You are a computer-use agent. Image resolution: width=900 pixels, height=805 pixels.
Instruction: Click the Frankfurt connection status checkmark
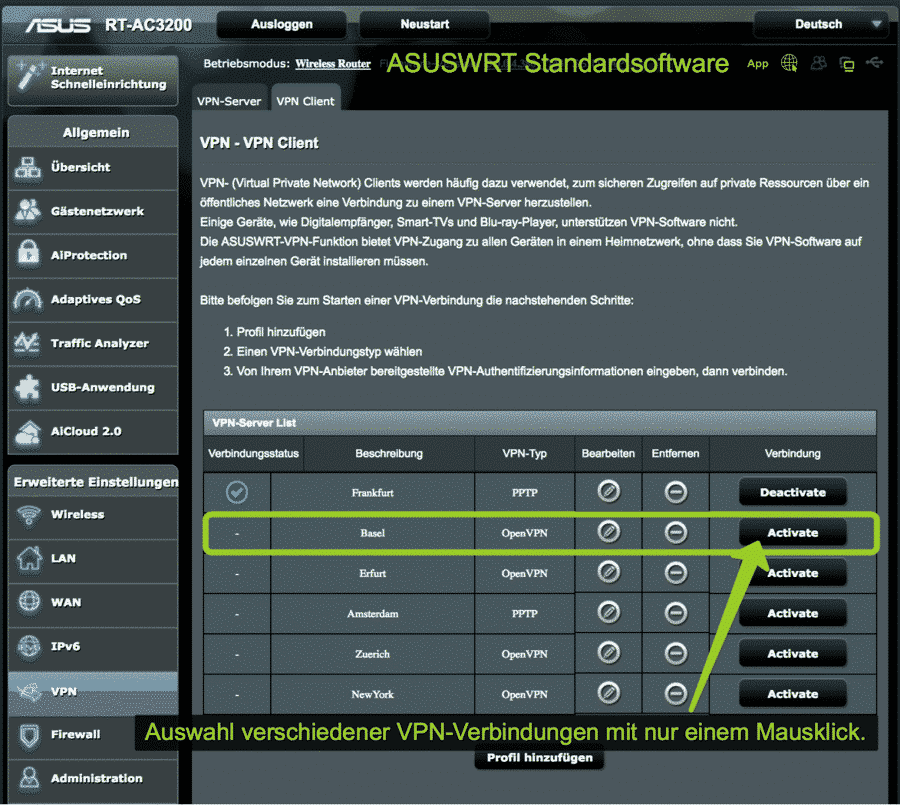(x=236, y=492)
